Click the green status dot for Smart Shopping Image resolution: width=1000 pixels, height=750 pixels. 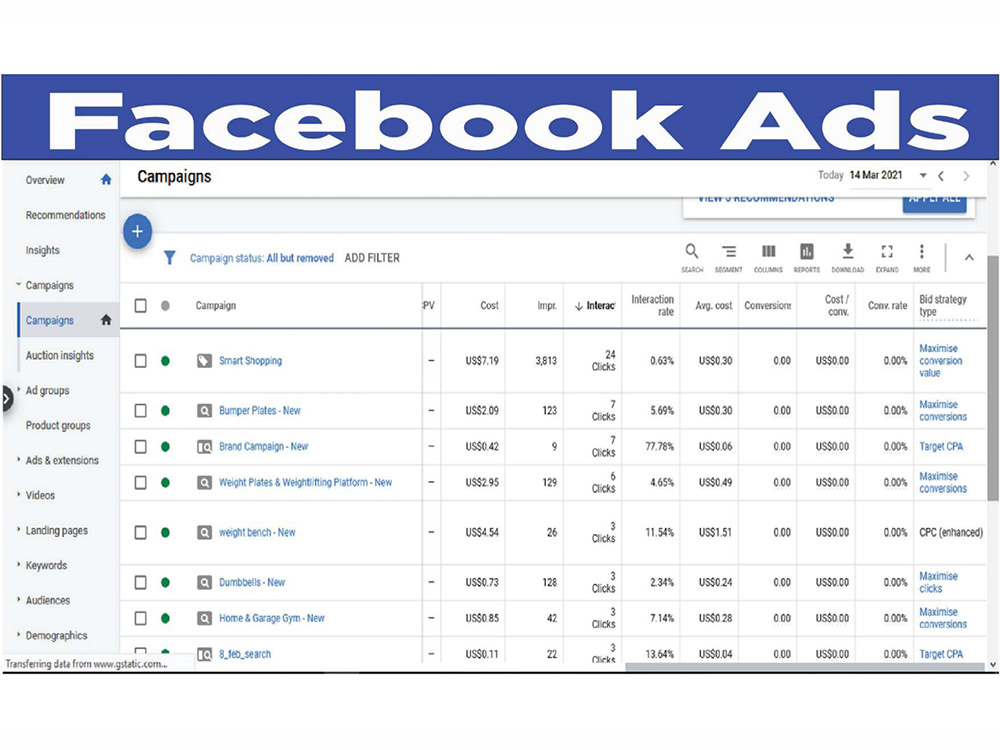[165, 361]
